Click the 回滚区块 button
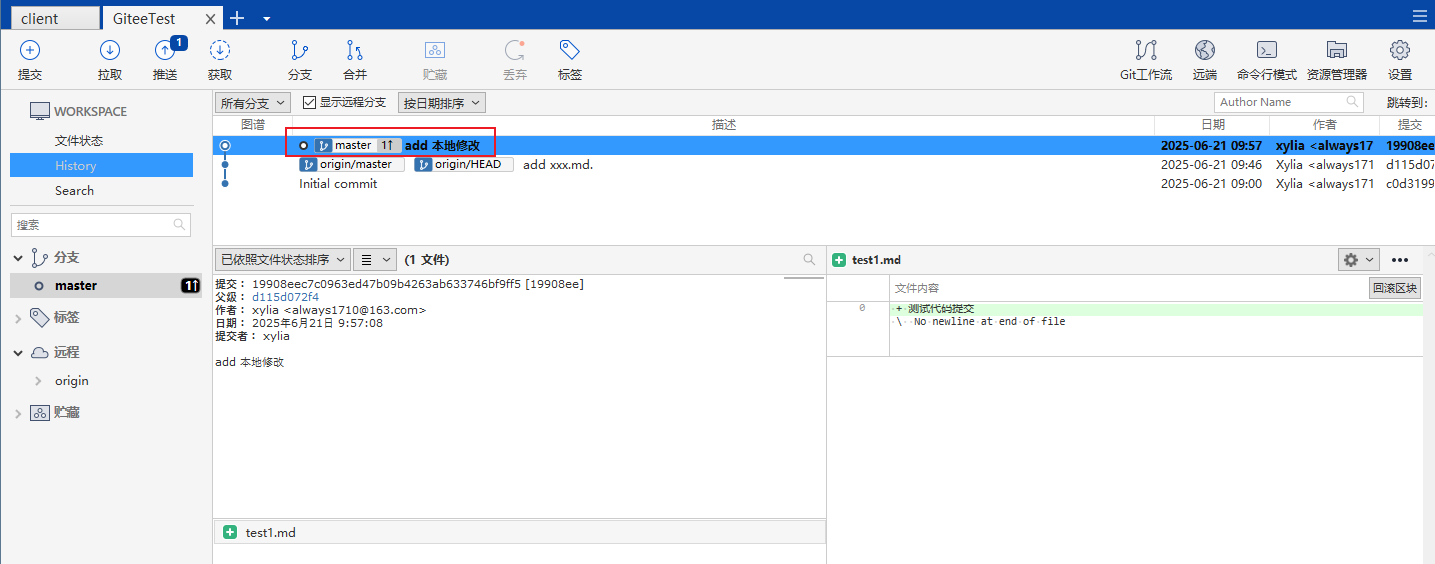The width and height of the screenshot is (1435, 564). coord(1394,288)
